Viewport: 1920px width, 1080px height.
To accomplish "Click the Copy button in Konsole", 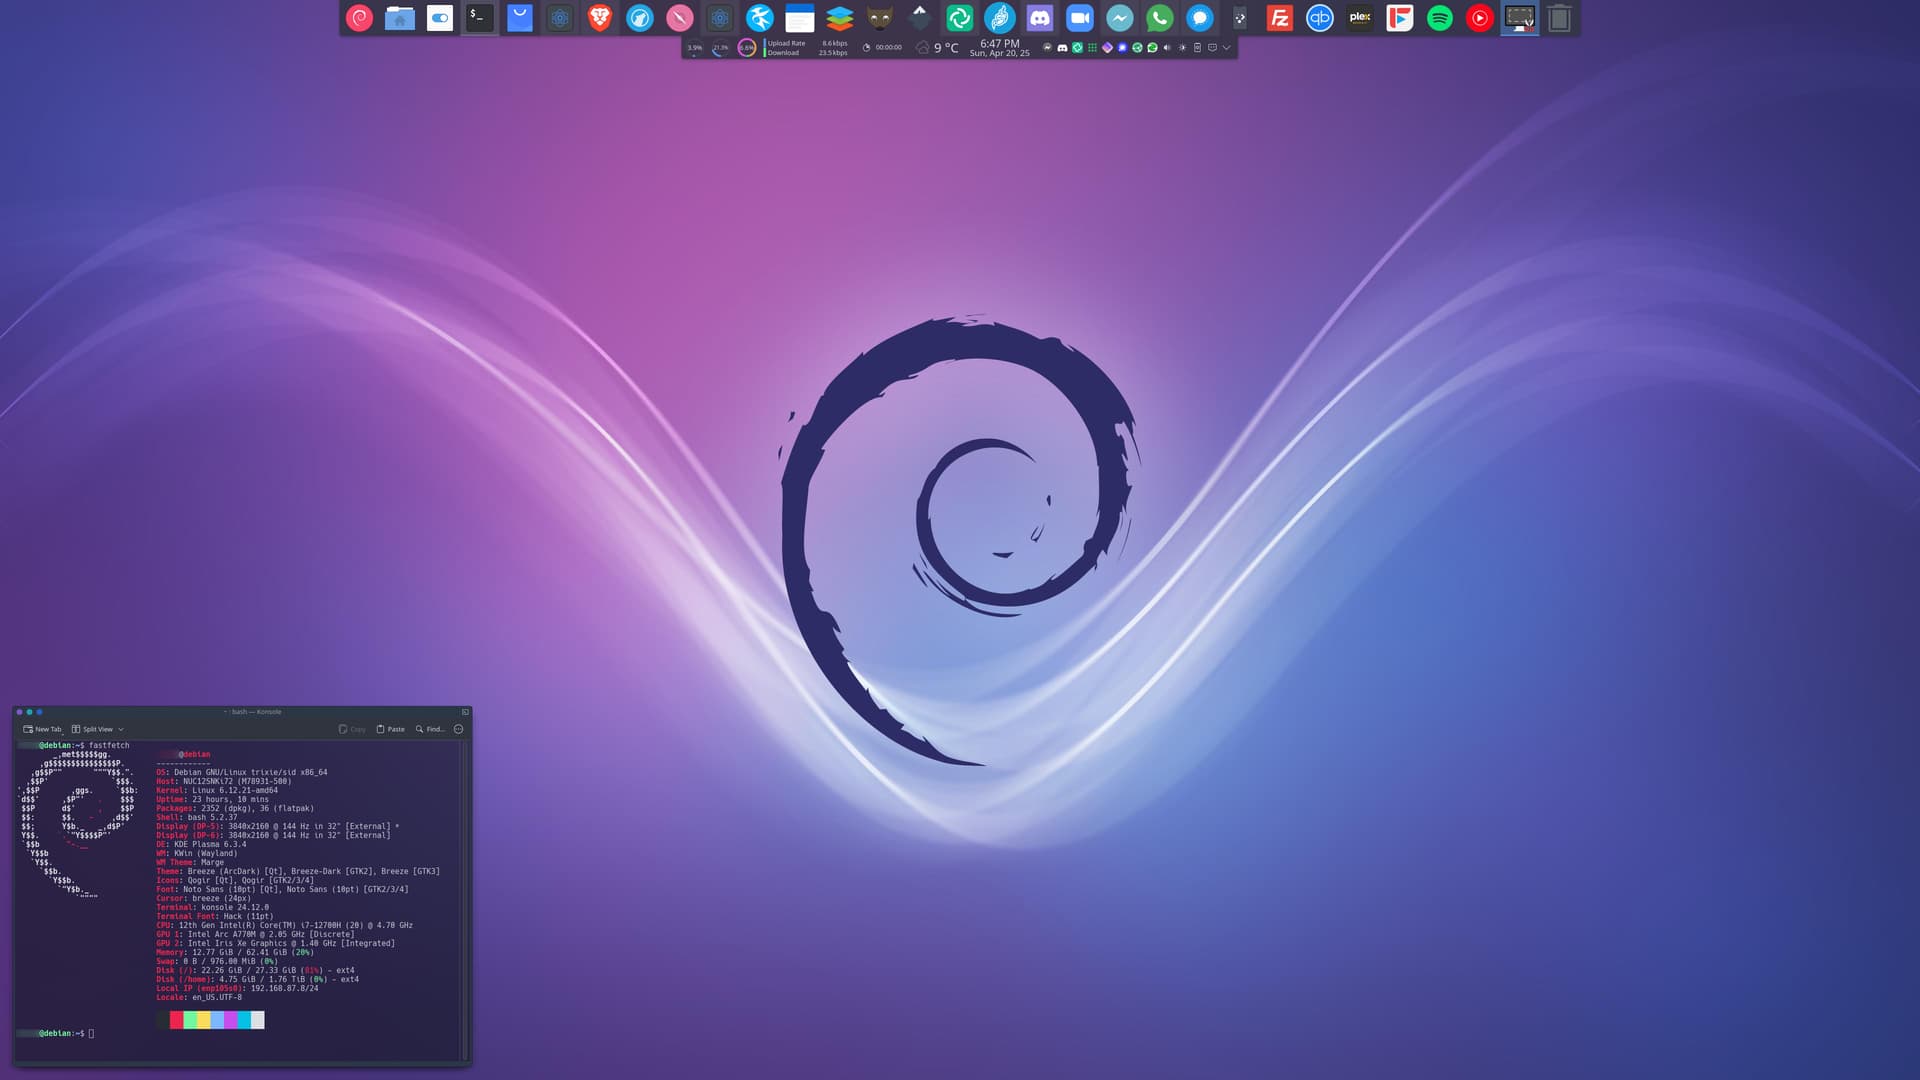I will click(352, 729).
